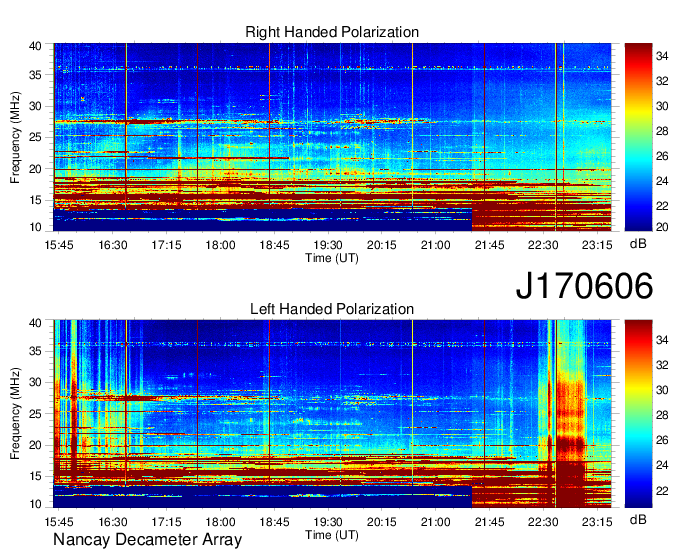Click 22:30 tick under the right-handed plot
Image resolution: width=680 pixels, height=552 pixels.
point(543,245)
